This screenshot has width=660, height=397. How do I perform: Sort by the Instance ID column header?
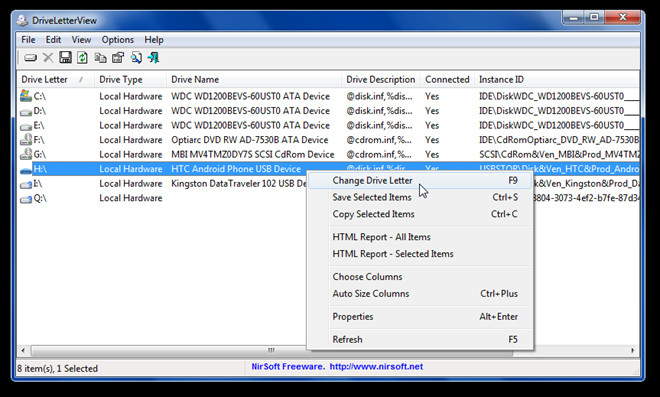[x=557, y=80]
